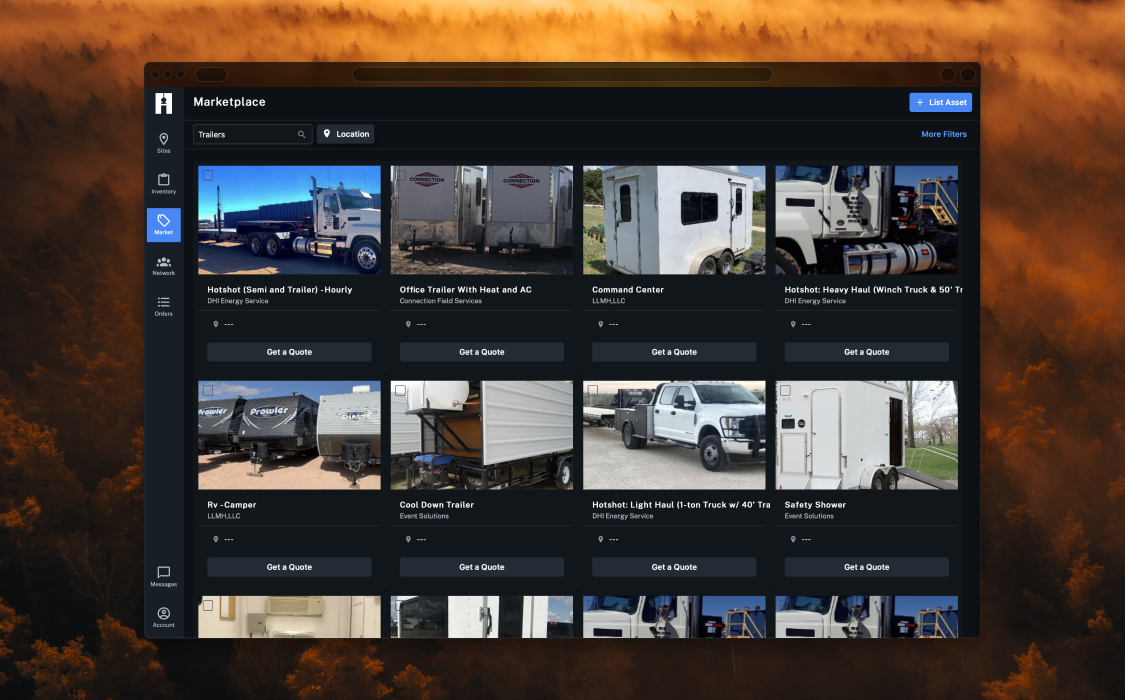The image size is (1125, 700).
Task: Click the 'Marketplace' page heading
Action: [230, 102]
